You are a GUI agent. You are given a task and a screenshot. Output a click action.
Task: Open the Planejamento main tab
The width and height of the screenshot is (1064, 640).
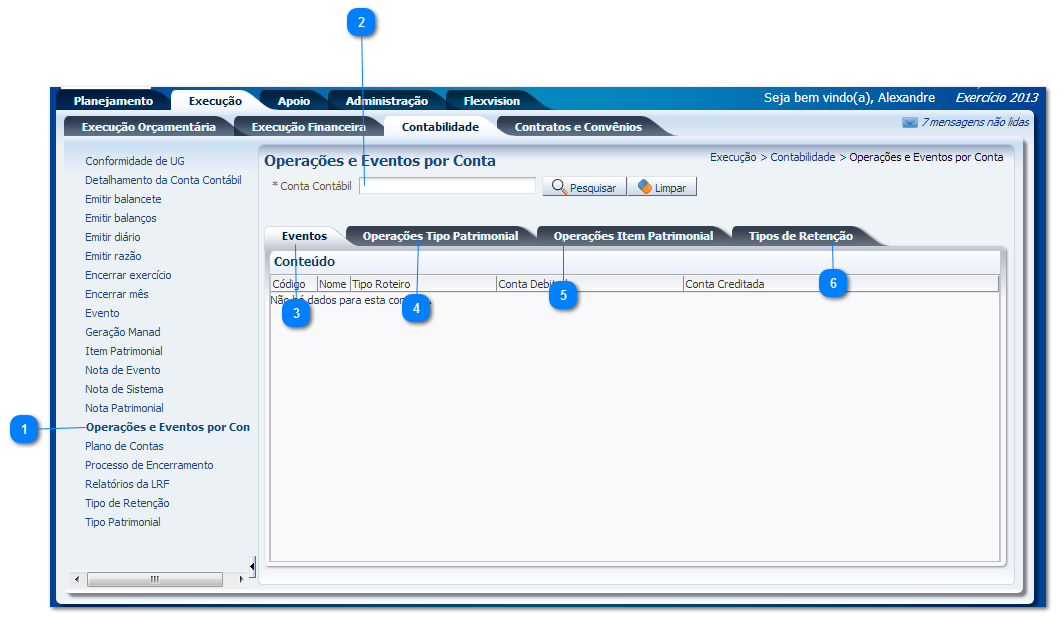113,101
